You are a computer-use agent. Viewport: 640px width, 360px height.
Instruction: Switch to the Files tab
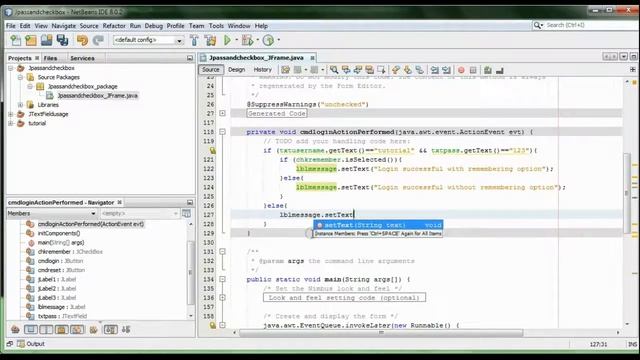(x=50, y=58)
